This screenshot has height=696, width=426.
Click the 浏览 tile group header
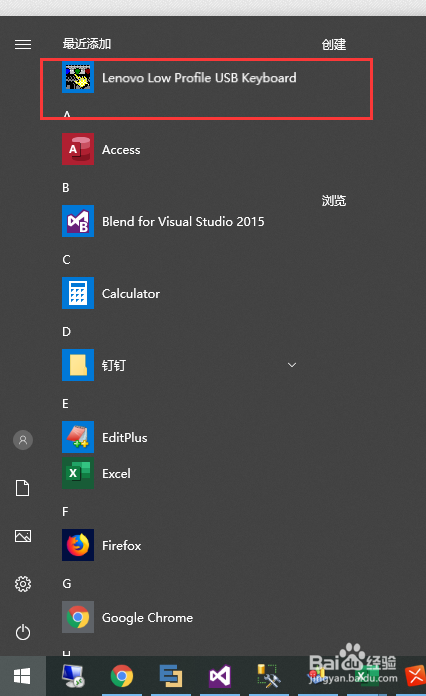coord(334,201)
